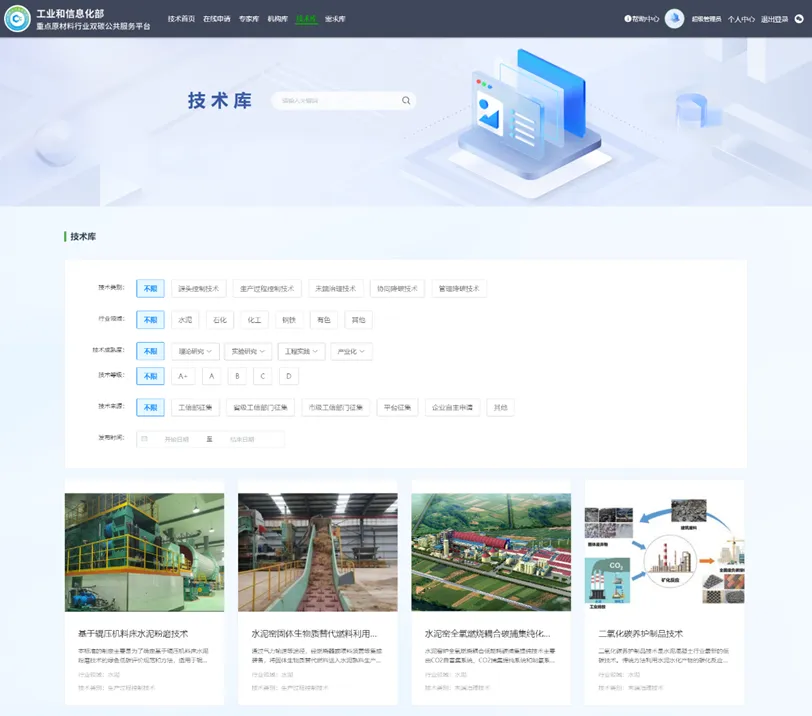This screenshot has height=716, width=812.
Task: Select 水泥 industry filter
Action: click(184, 320)
